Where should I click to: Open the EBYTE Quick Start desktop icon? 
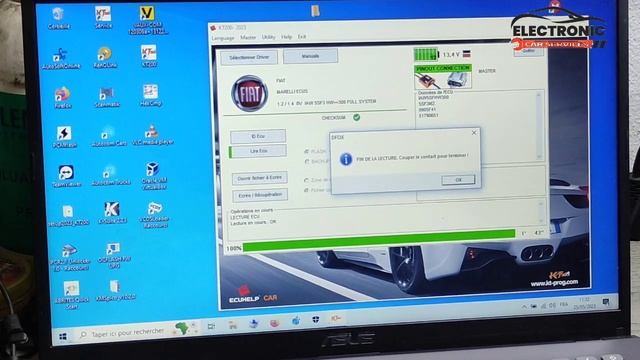[71, 296]
